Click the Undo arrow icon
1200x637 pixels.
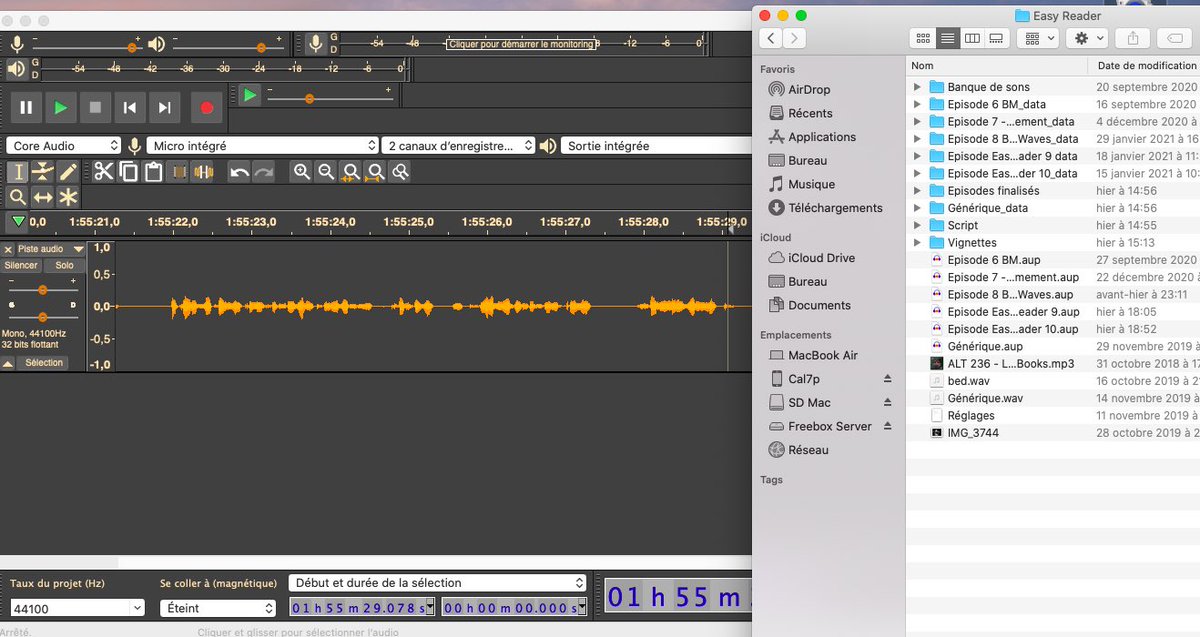click(240, 172)
